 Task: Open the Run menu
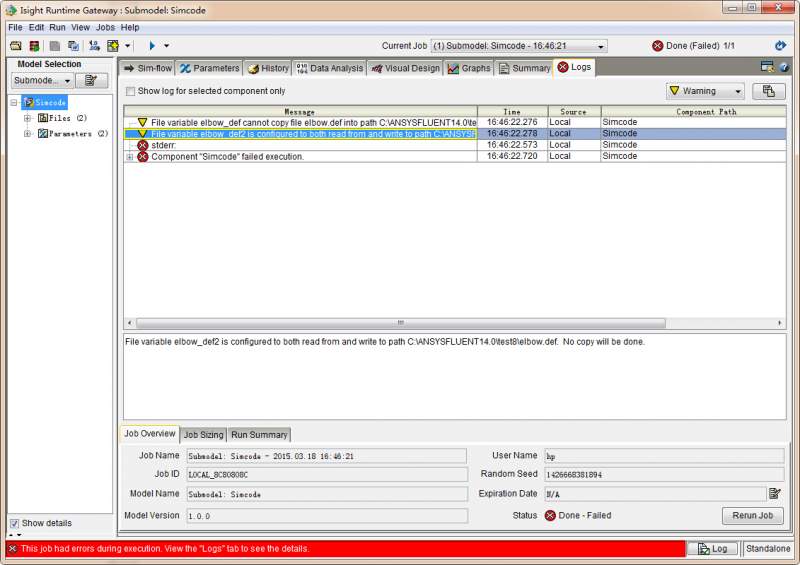(57, 28)
